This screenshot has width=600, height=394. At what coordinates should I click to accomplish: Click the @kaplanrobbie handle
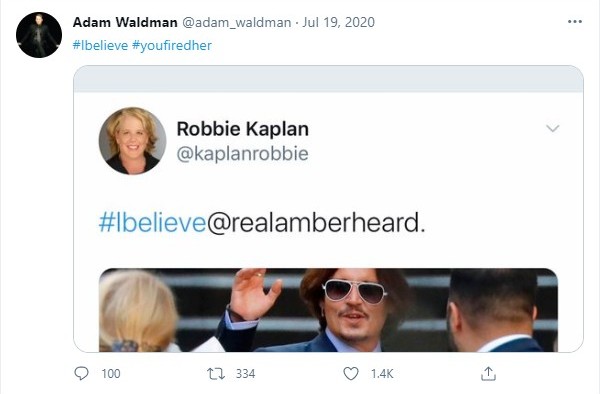point(243,154)
